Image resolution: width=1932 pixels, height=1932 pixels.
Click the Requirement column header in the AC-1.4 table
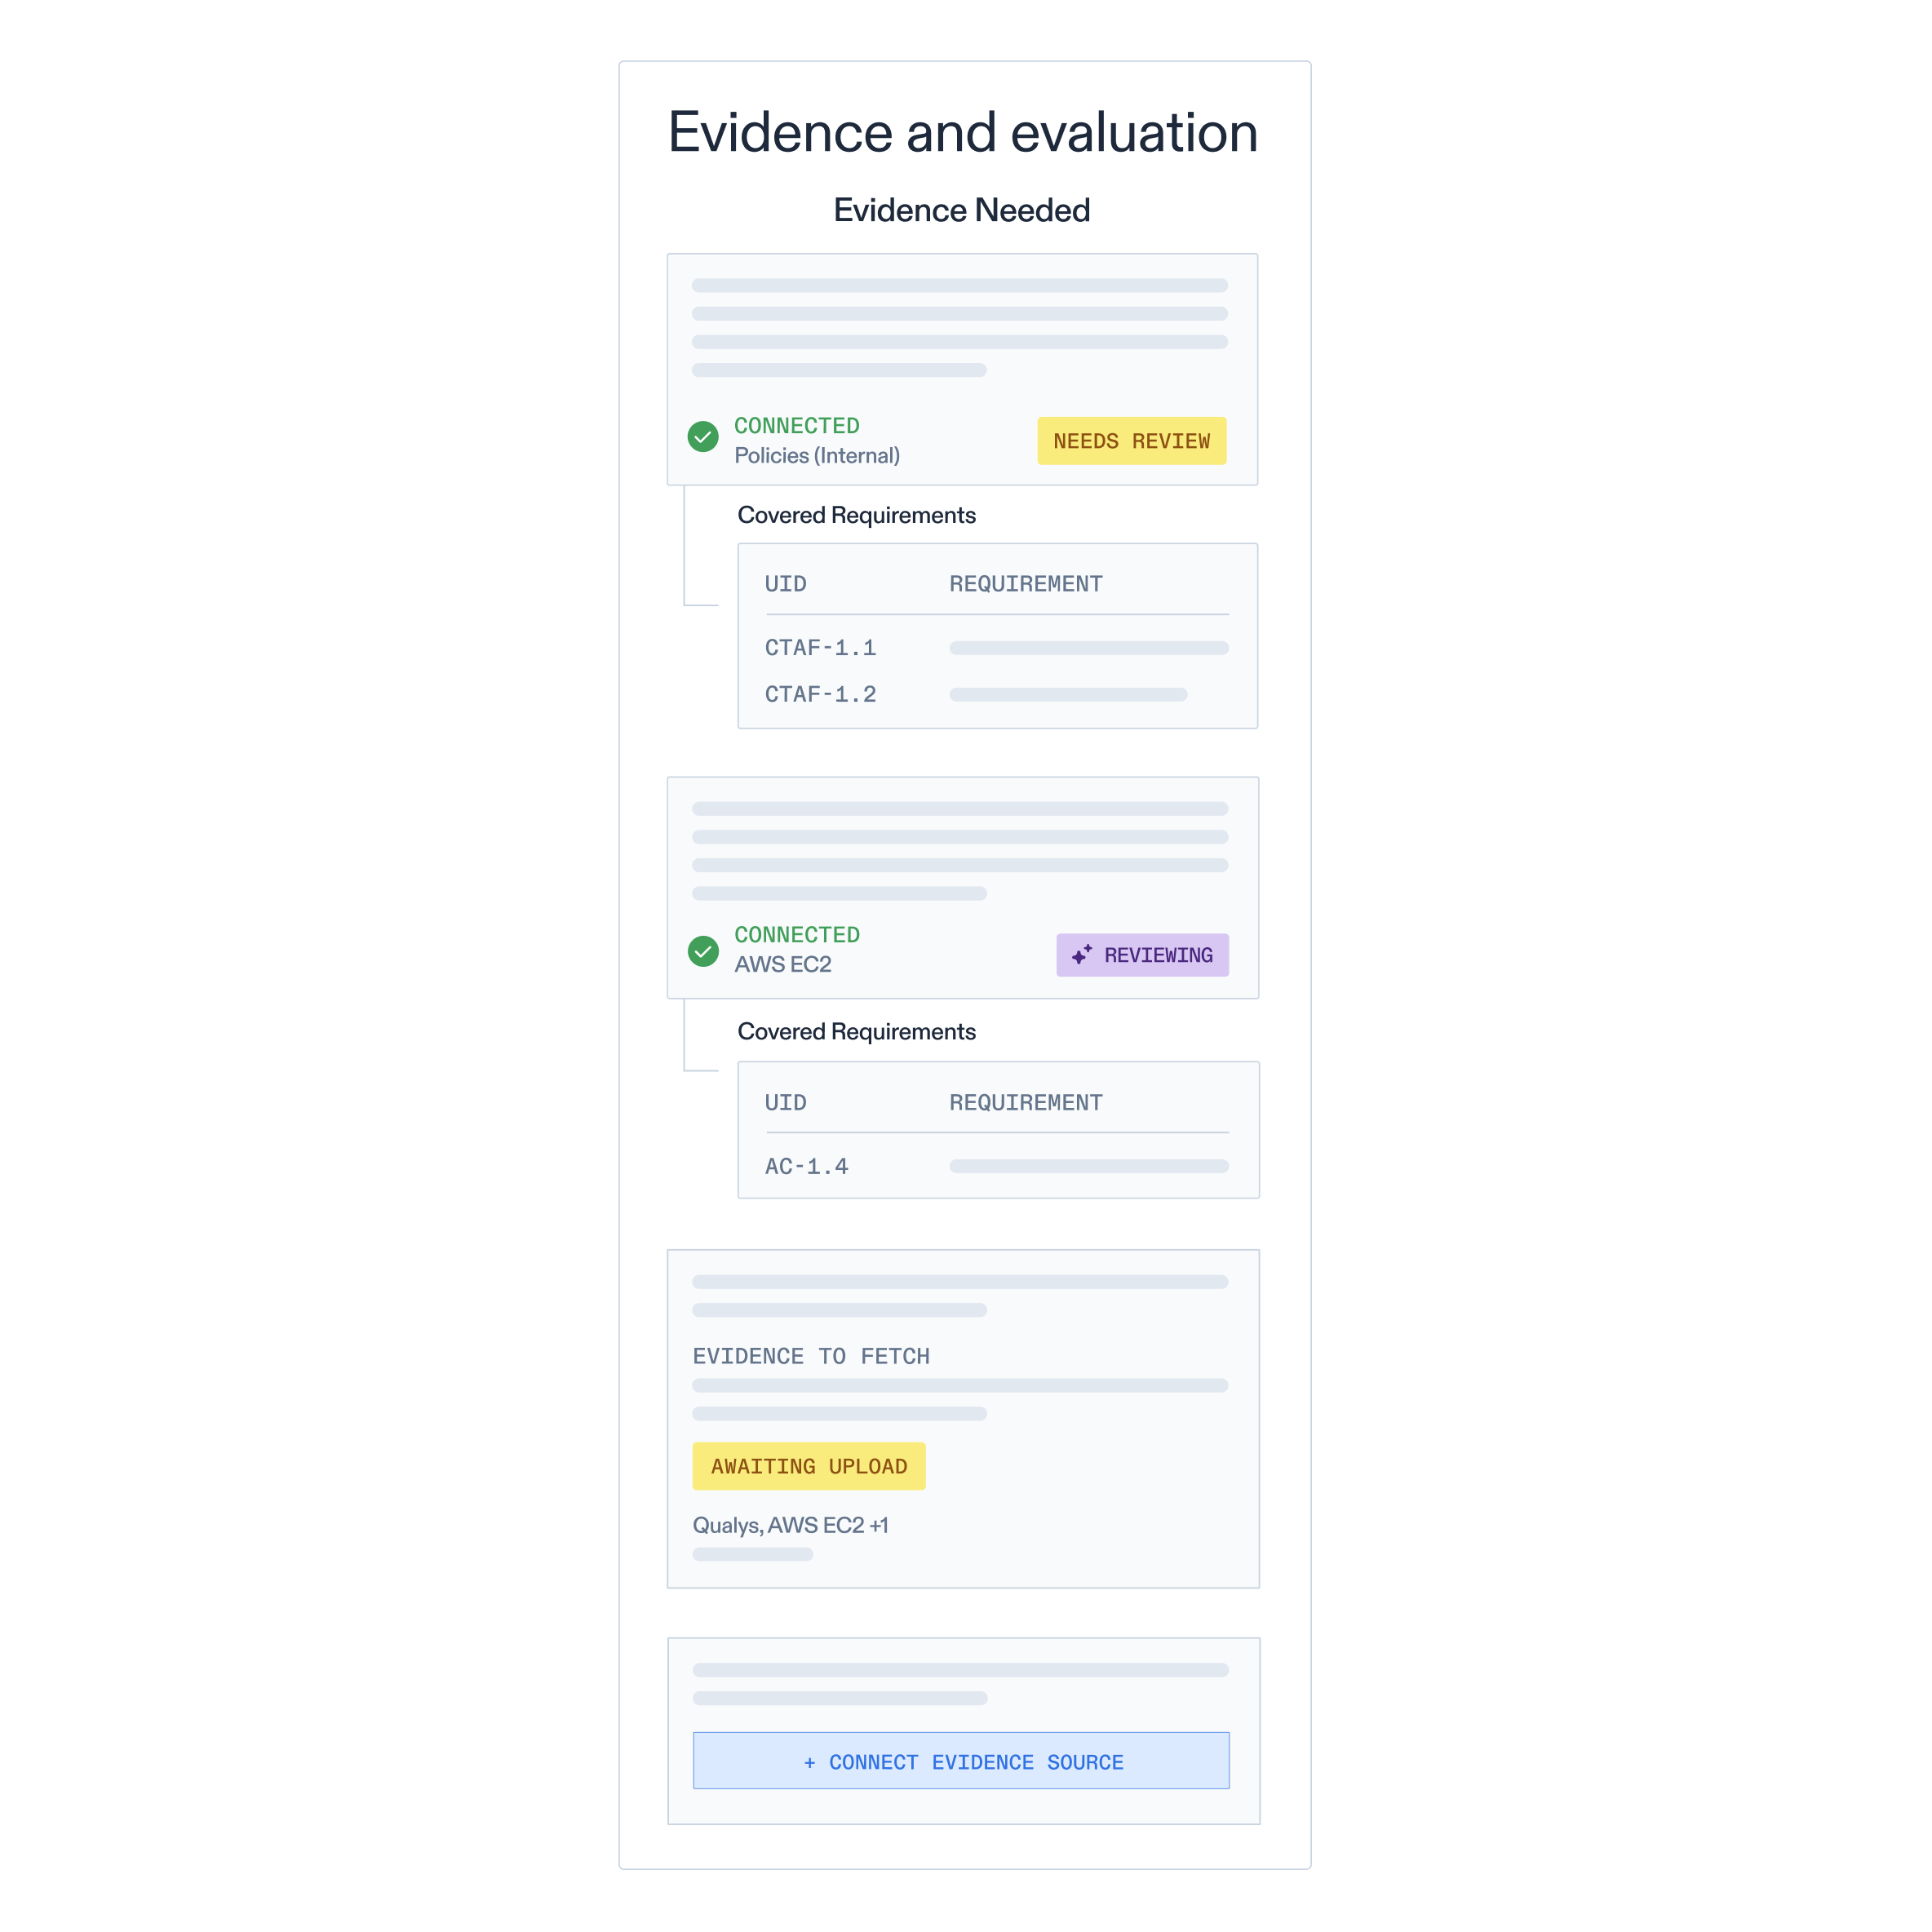point(1026,1103)
